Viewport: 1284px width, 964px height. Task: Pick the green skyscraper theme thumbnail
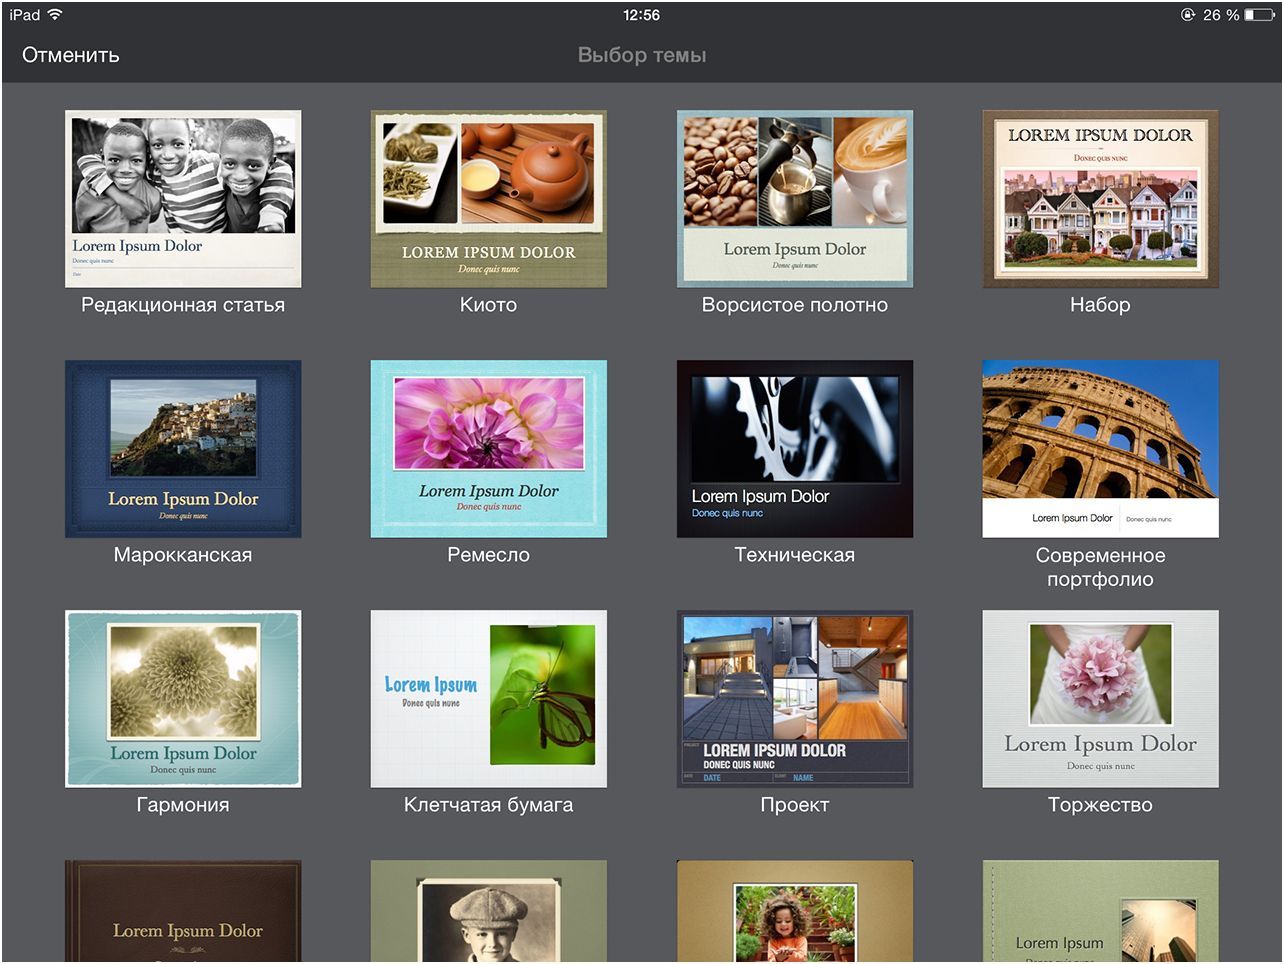pos(1100,912)
